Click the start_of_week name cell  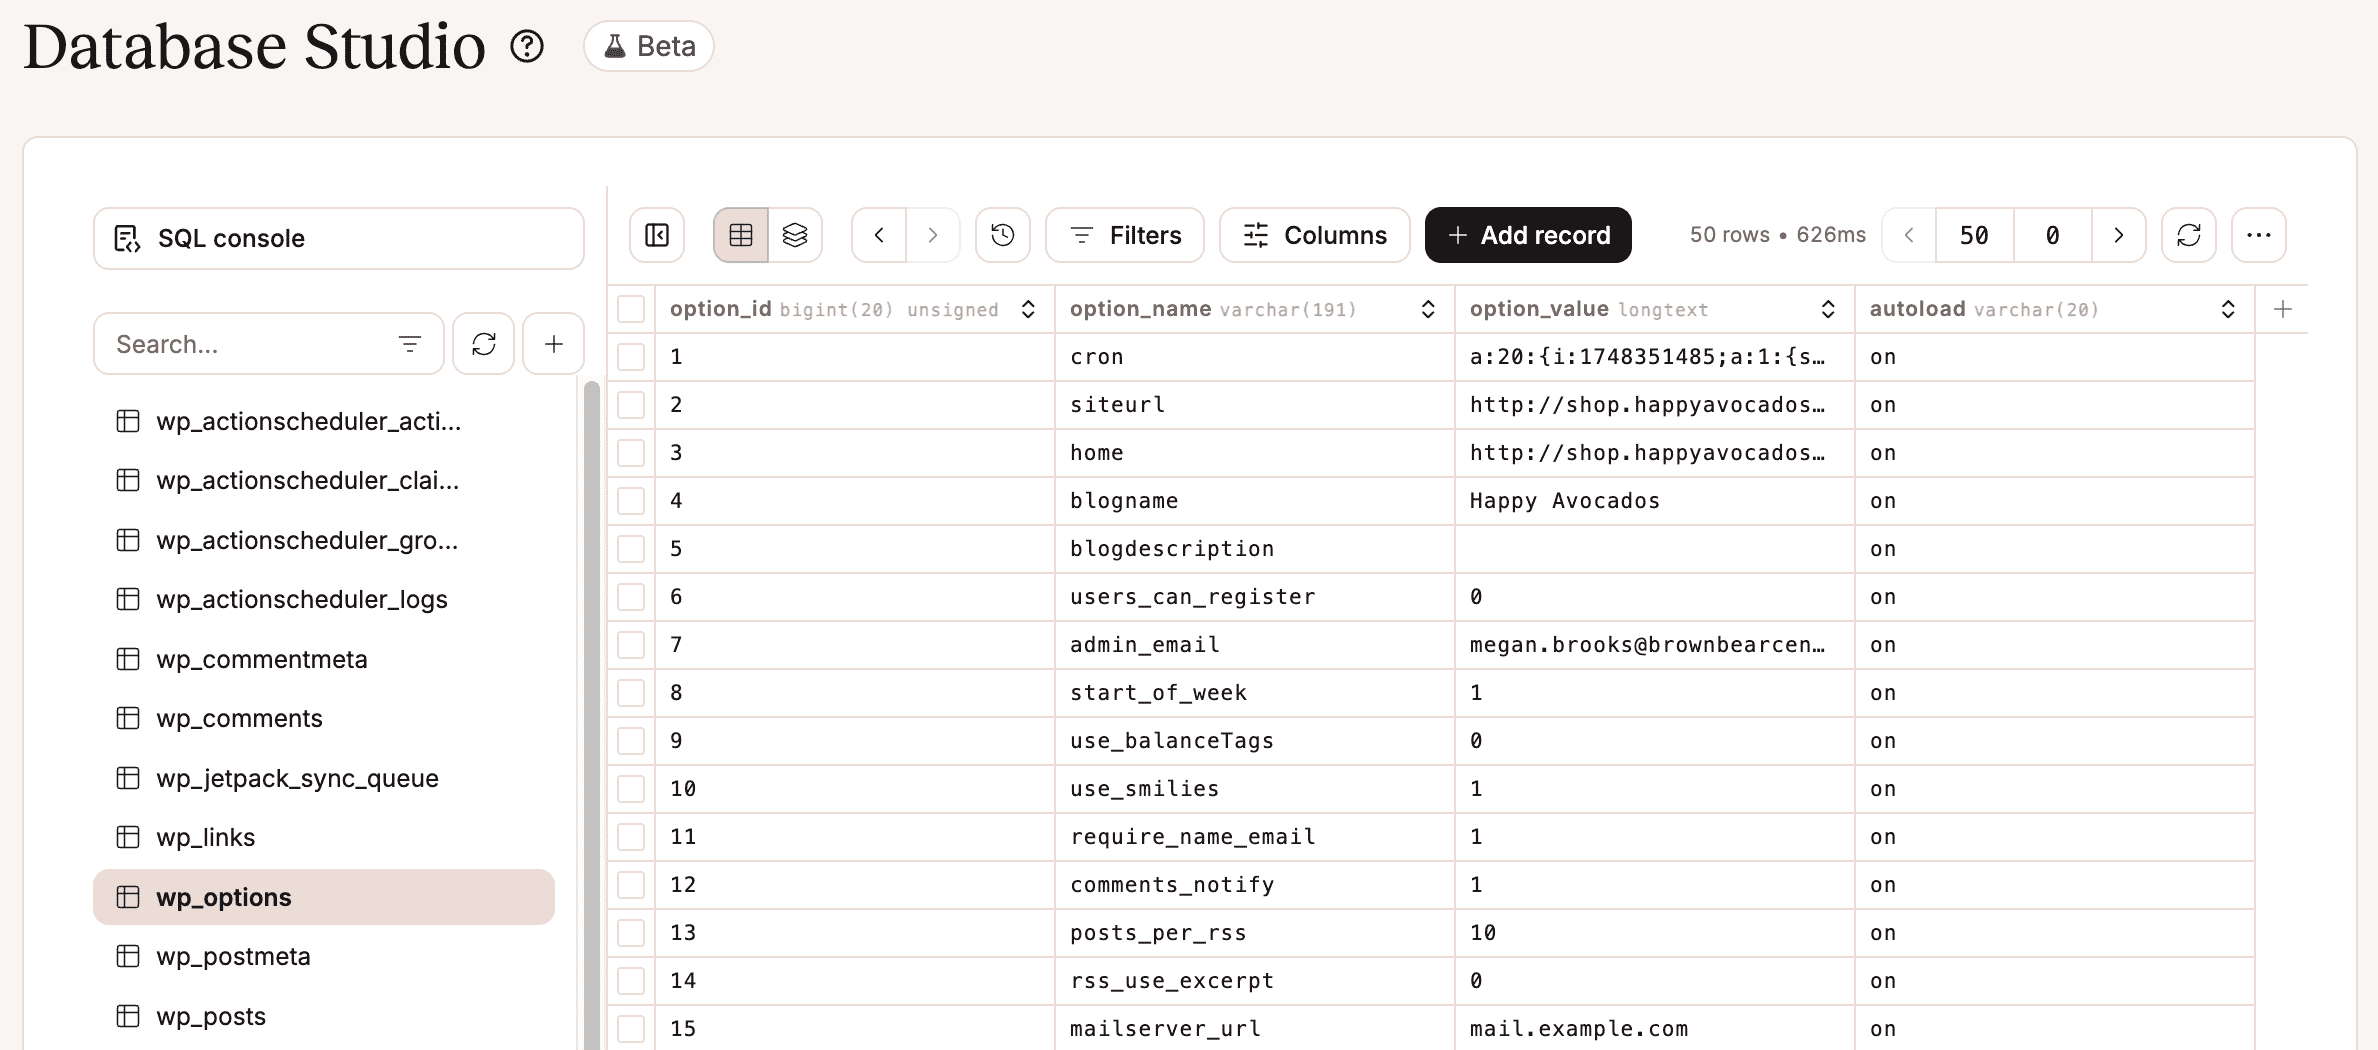pos(1255,693)
